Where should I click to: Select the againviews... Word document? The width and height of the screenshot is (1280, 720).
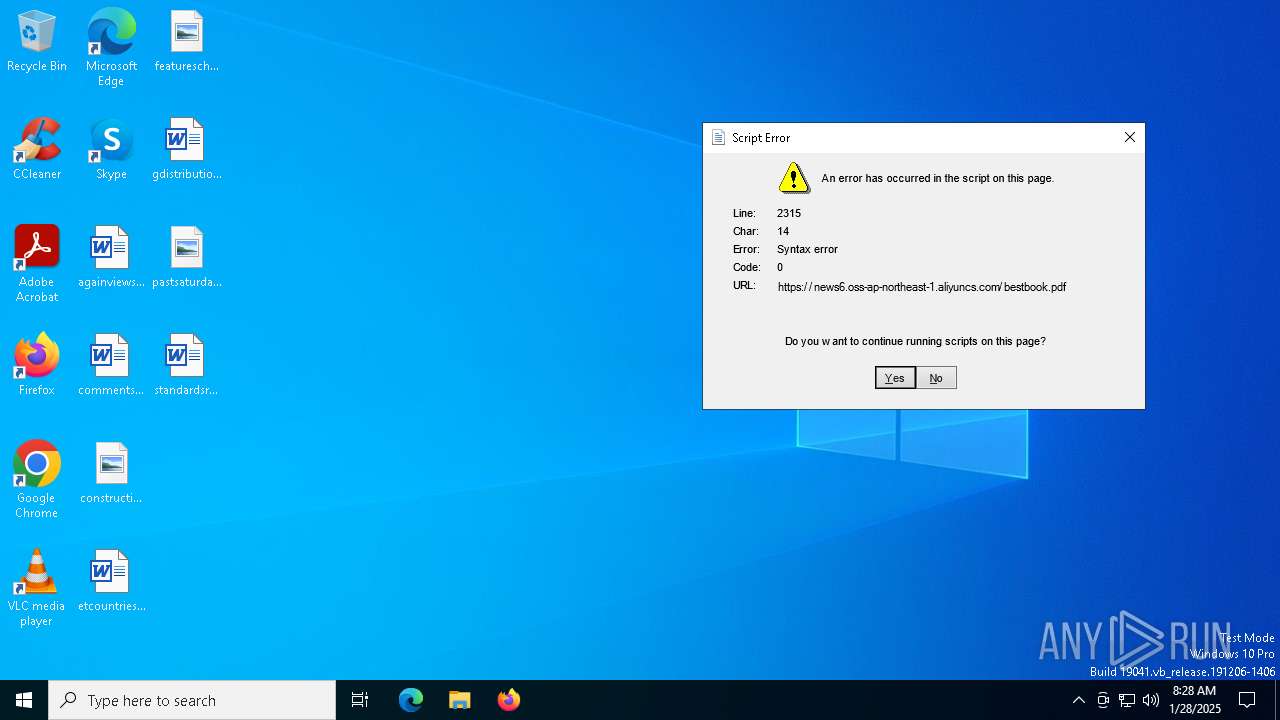coord(111,257)
